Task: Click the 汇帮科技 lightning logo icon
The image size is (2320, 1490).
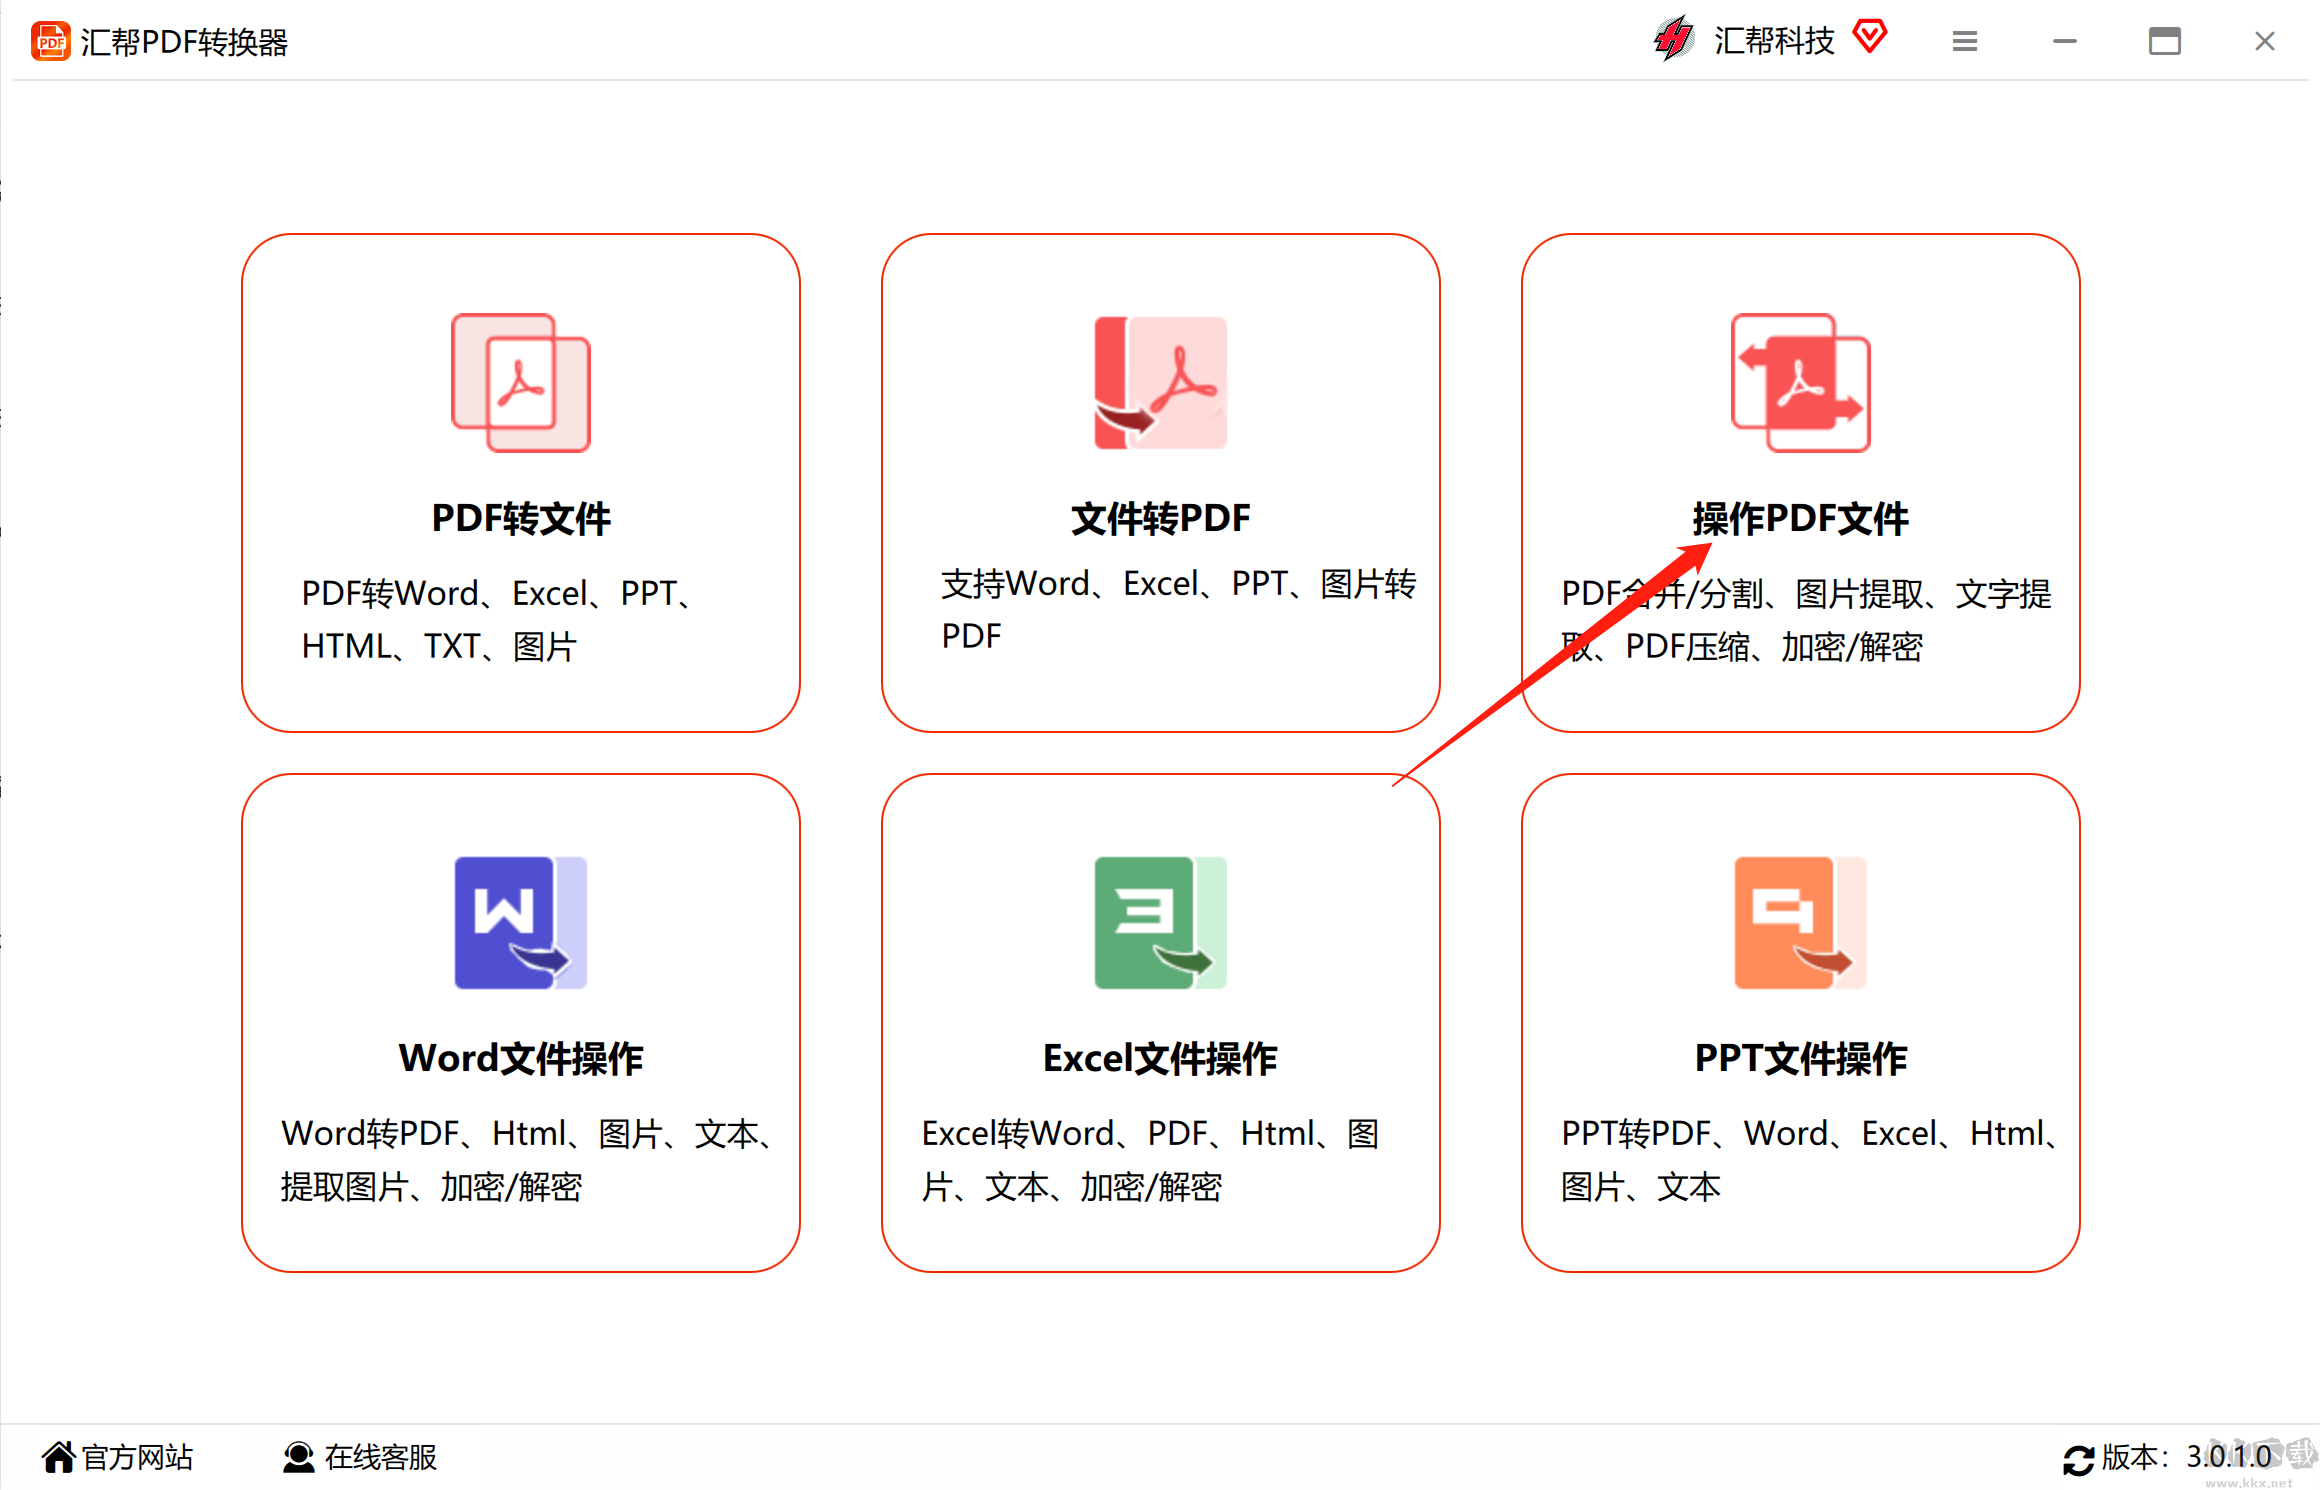Action: click(1673, 39)
